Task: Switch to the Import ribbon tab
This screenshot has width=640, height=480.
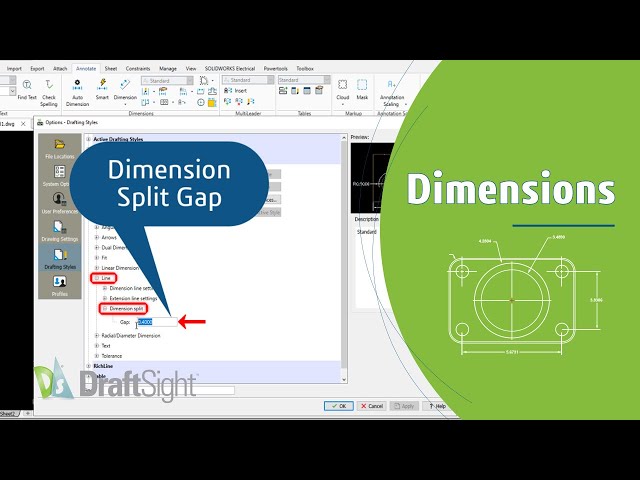Action: pyautogui.click(x=14, y=69)
